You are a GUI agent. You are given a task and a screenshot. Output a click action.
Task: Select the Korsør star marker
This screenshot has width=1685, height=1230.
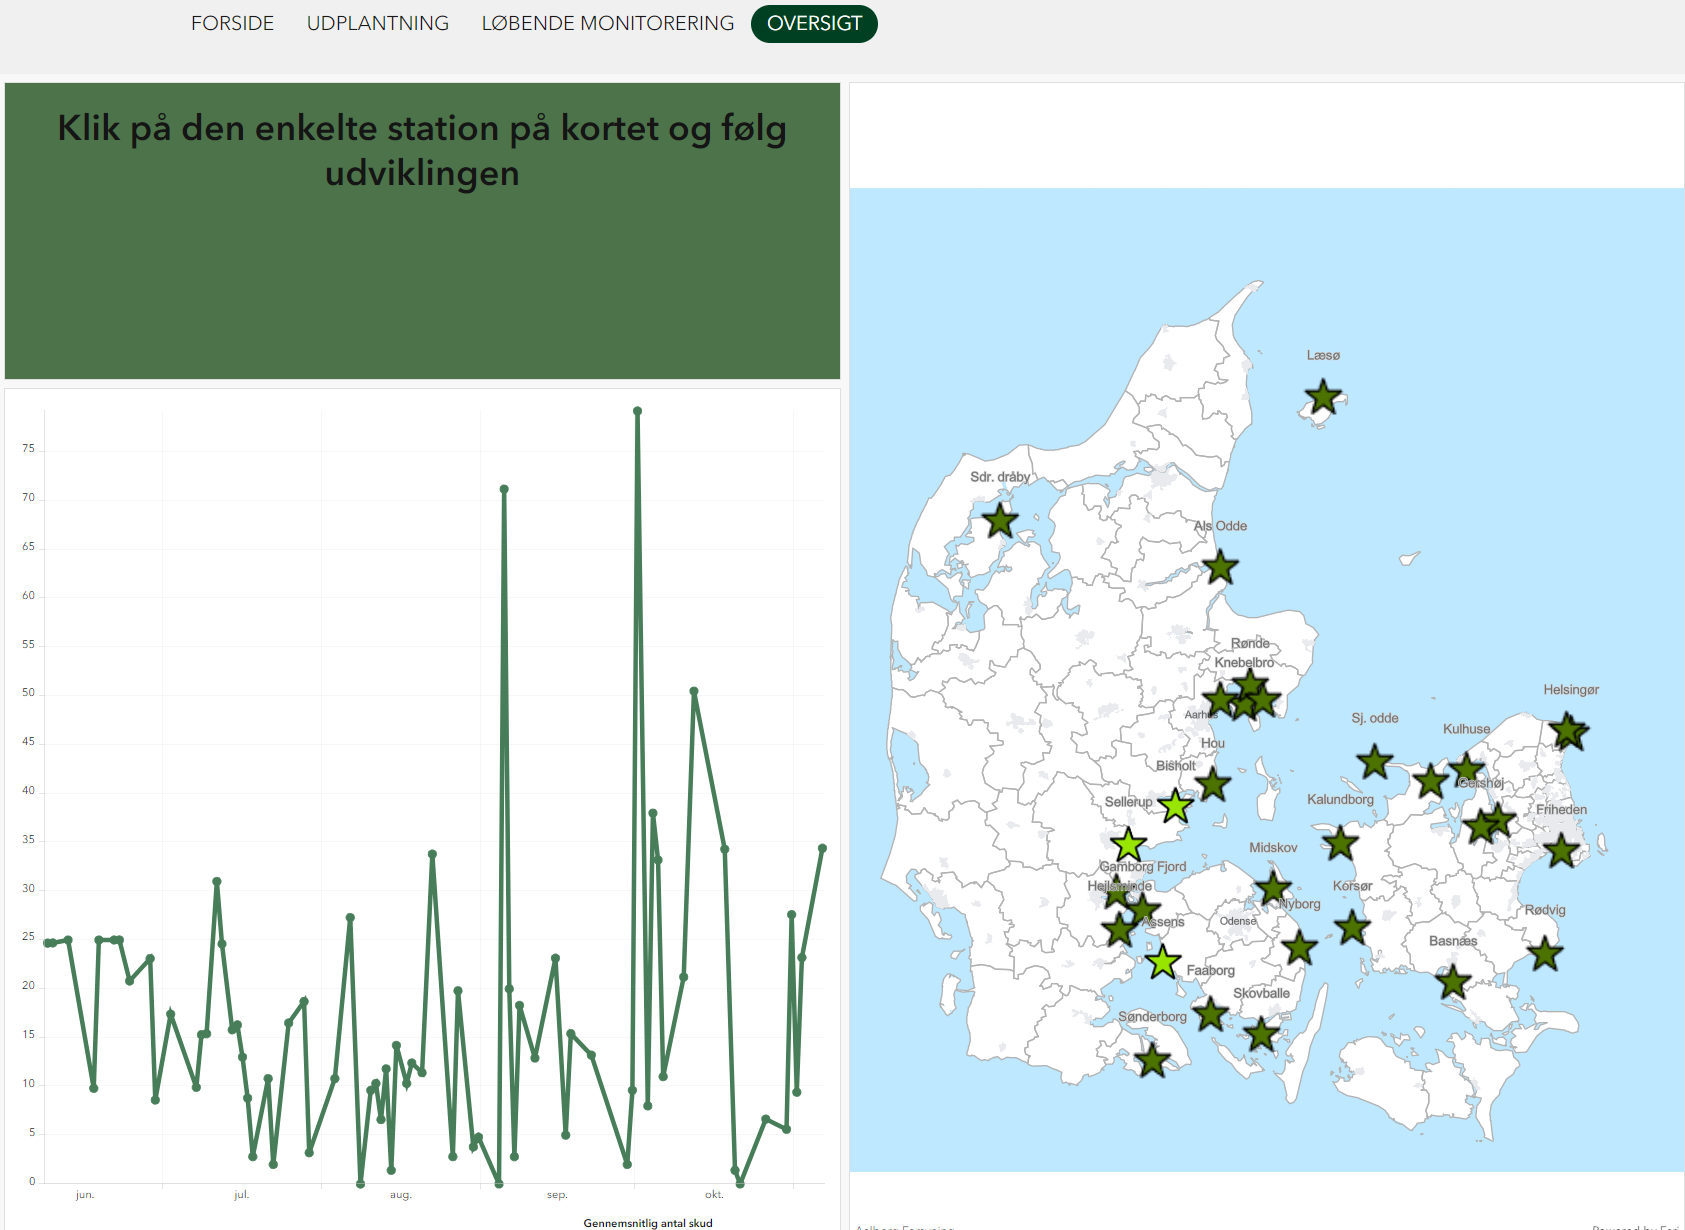[x=1352, y=927]
